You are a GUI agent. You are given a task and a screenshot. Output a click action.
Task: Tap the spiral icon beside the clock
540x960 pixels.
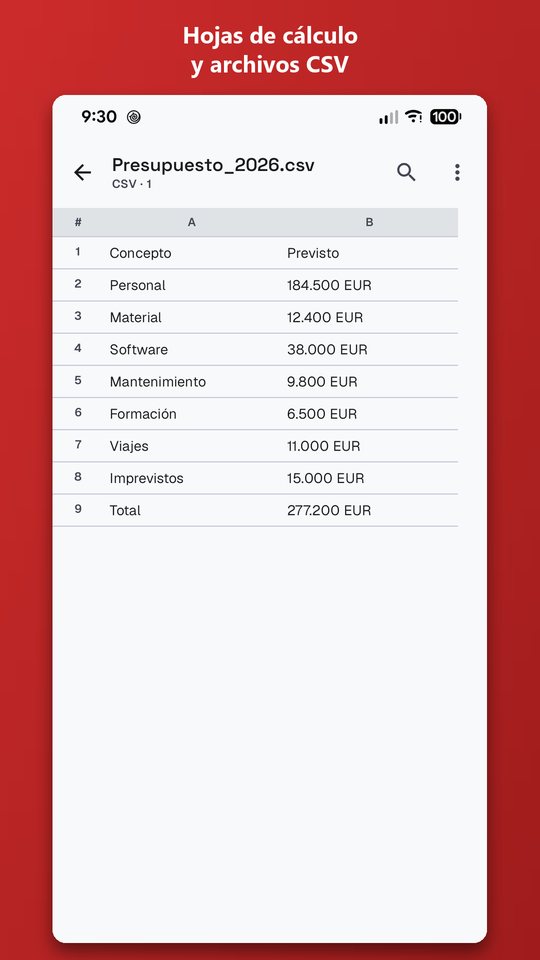point(133,116)
